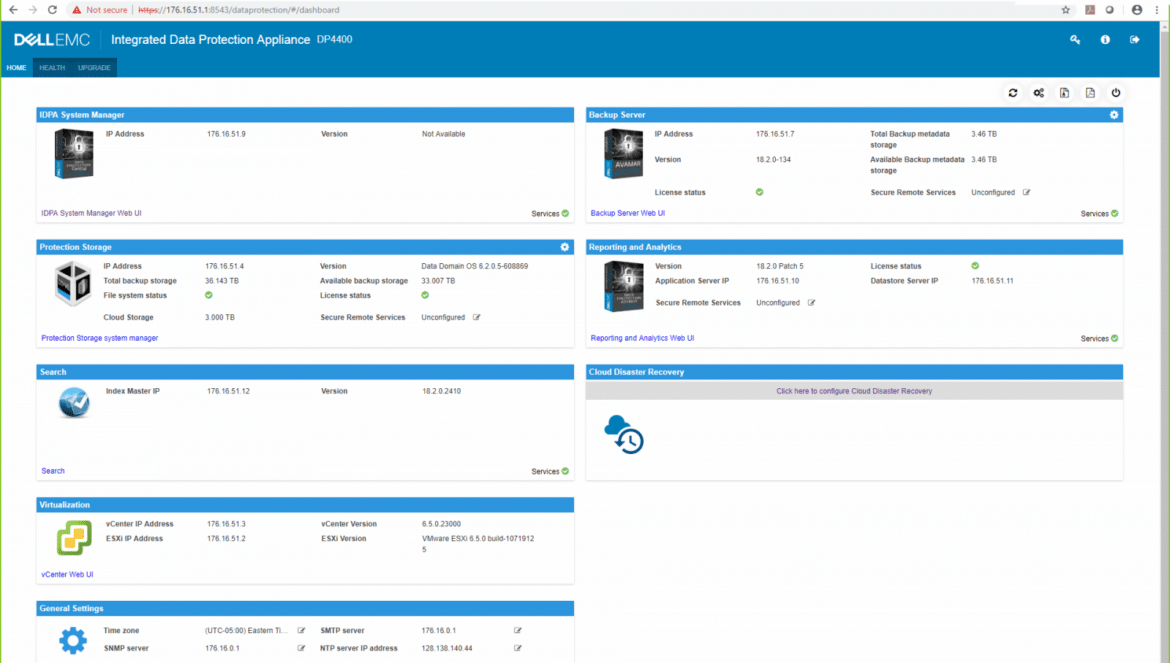Reload the page in the browser
This screenshot has height=663, width=1170.
click(52, 10)
